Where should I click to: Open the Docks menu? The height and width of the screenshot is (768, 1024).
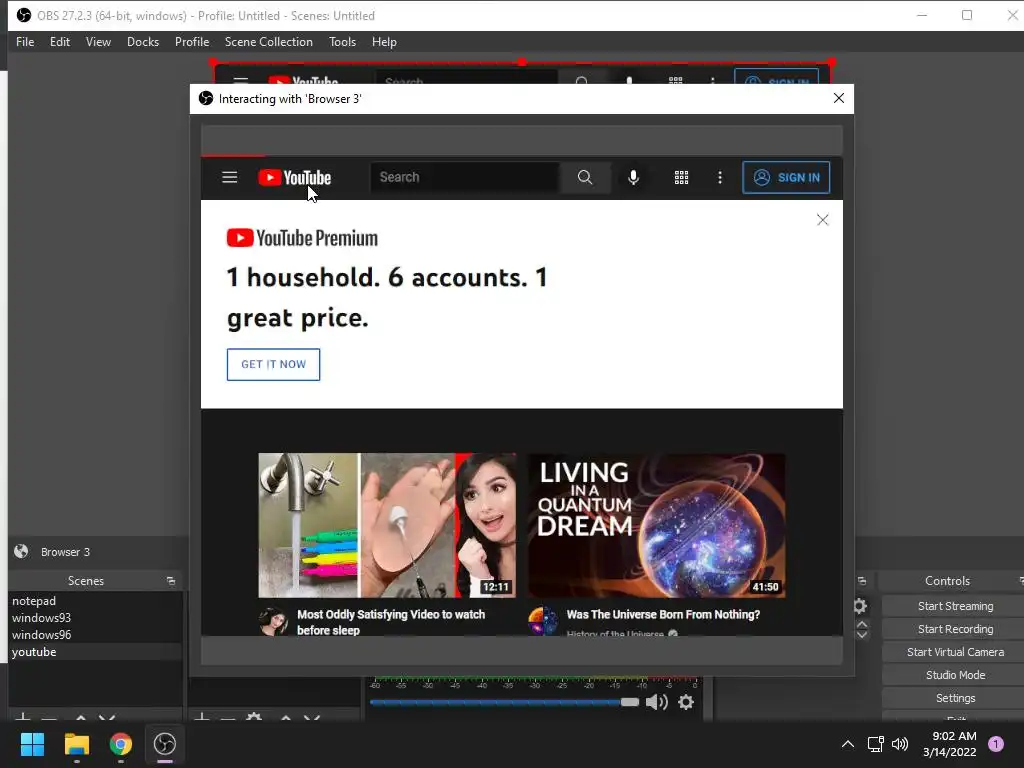(142, 42)
